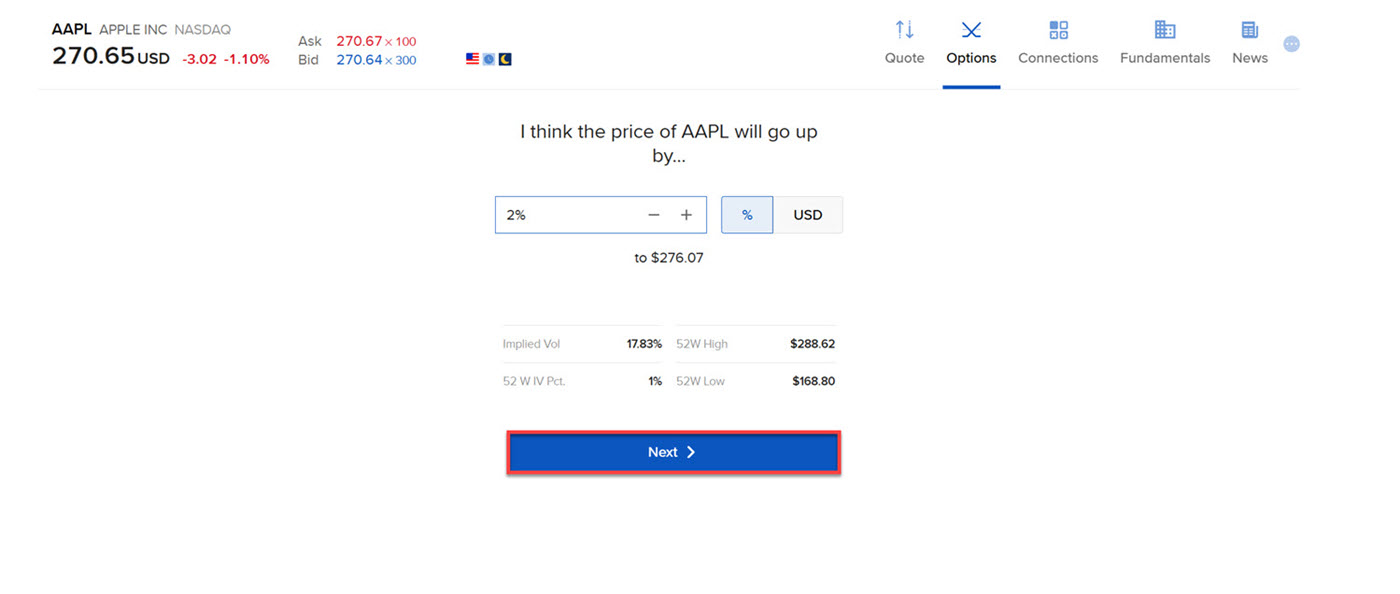Screen dimensions: 1400x594
Task: Switch to the Fundamentals tab
Action: click(1164, 45)
